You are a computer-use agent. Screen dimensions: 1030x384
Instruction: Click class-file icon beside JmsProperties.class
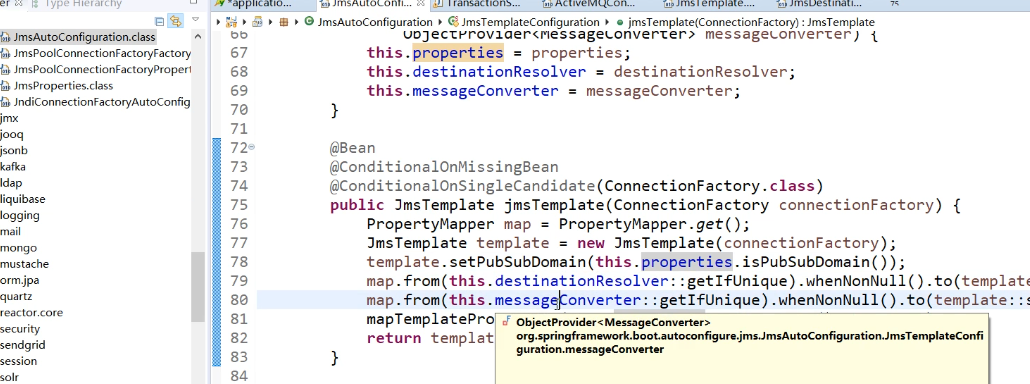point(6,86)
